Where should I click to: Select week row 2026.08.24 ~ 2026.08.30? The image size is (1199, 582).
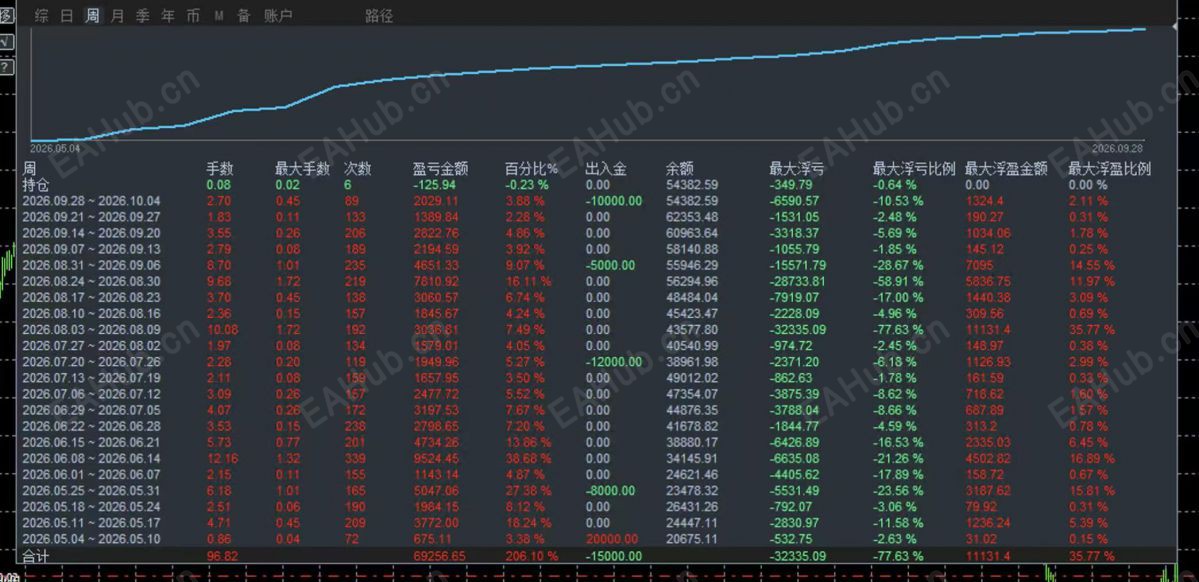92,281
